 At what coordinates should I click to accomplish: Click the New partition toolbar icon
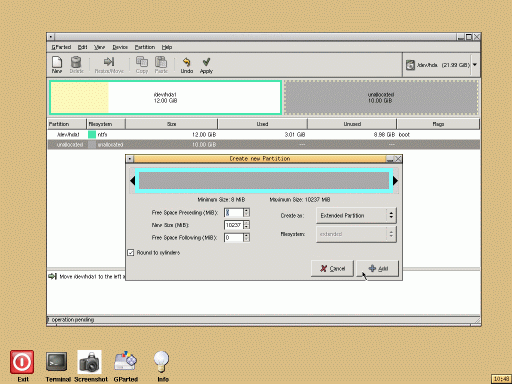pos(57,64)
